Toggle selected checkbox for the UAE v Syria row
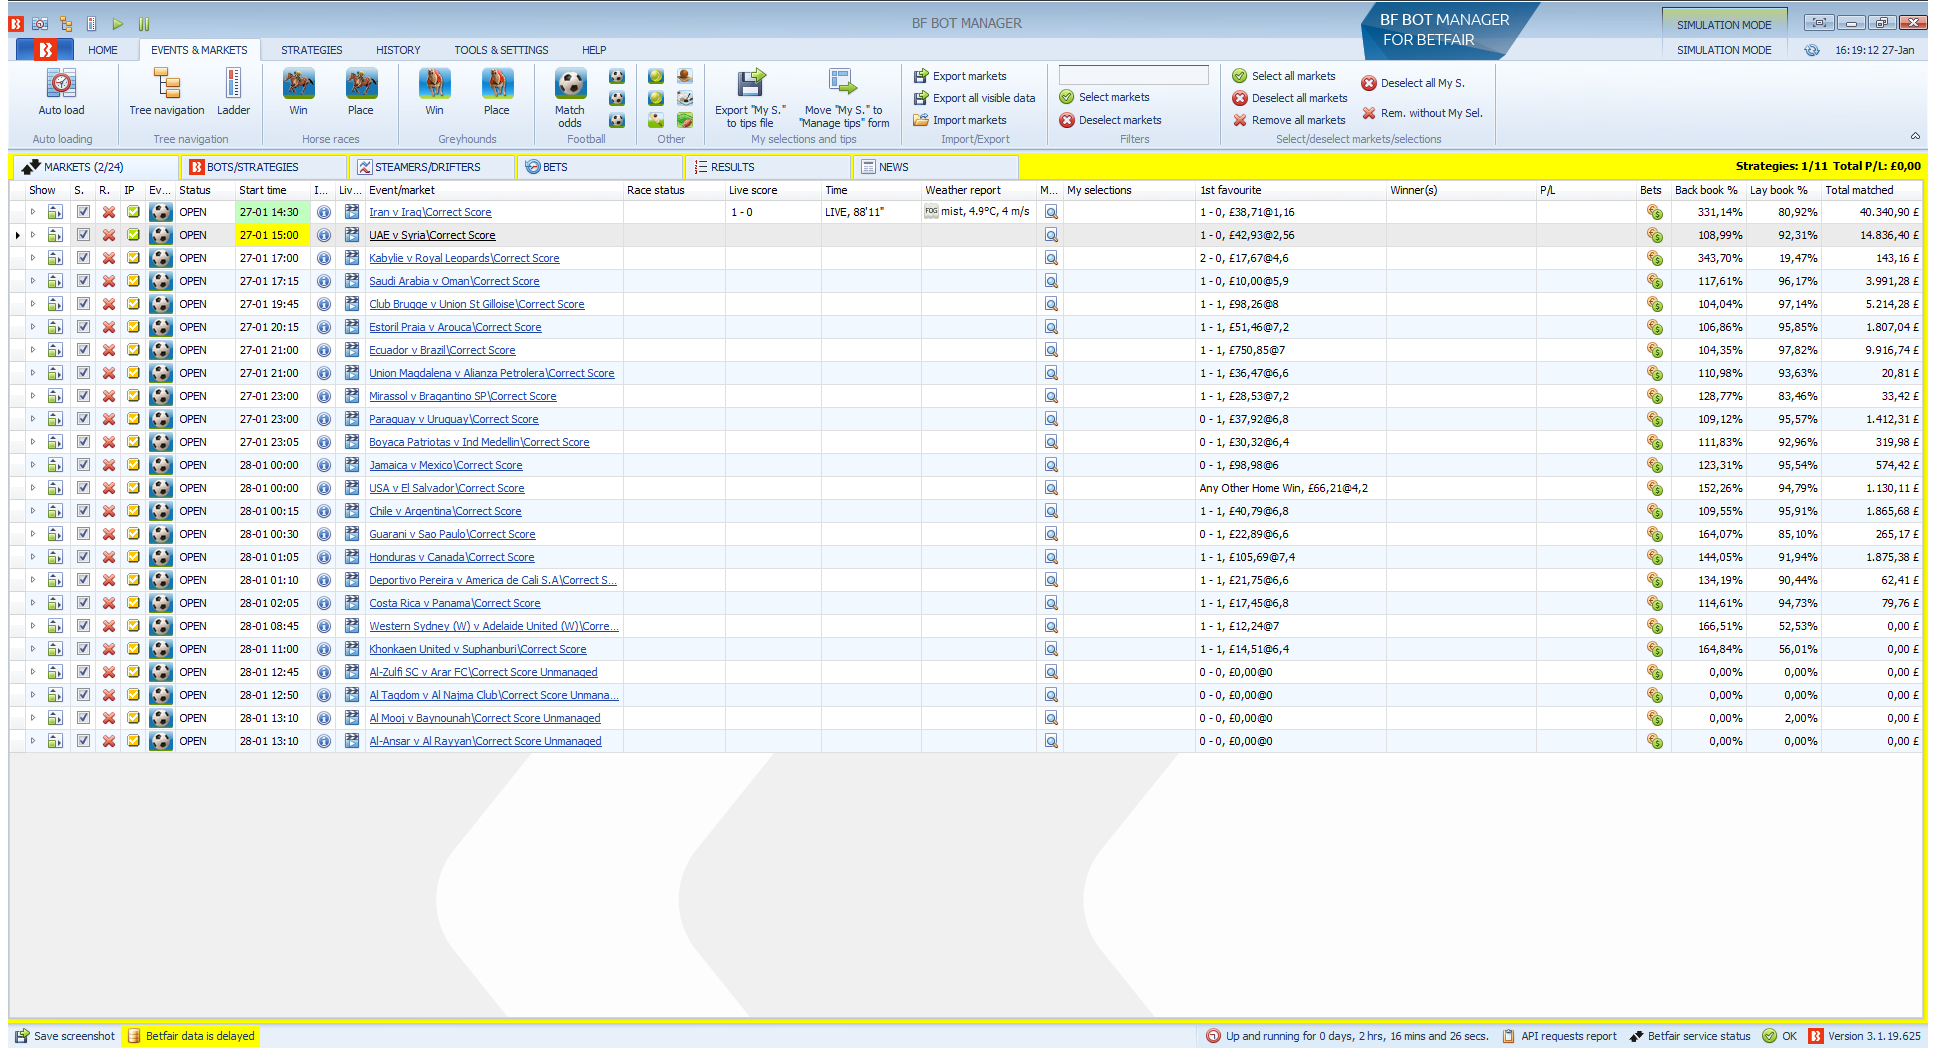Screen dimensions: 1936x1056 pyautogui.click(x=83, y=235)
